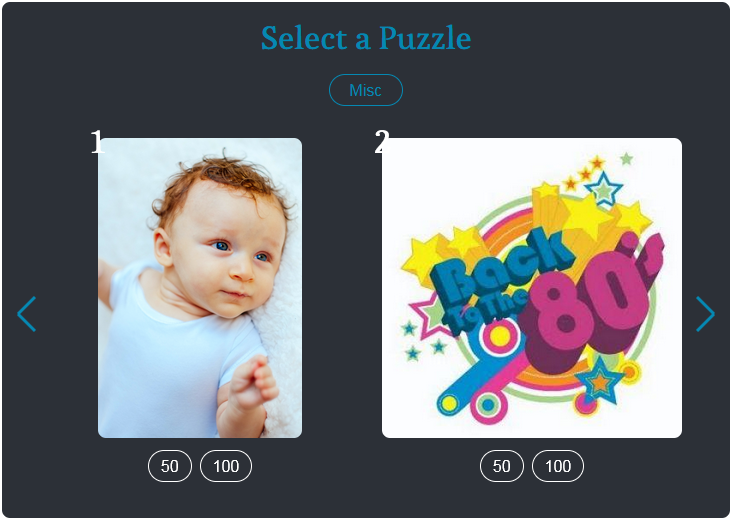Pick 50 pieces for the 80's puzzle

pos(502,466)
